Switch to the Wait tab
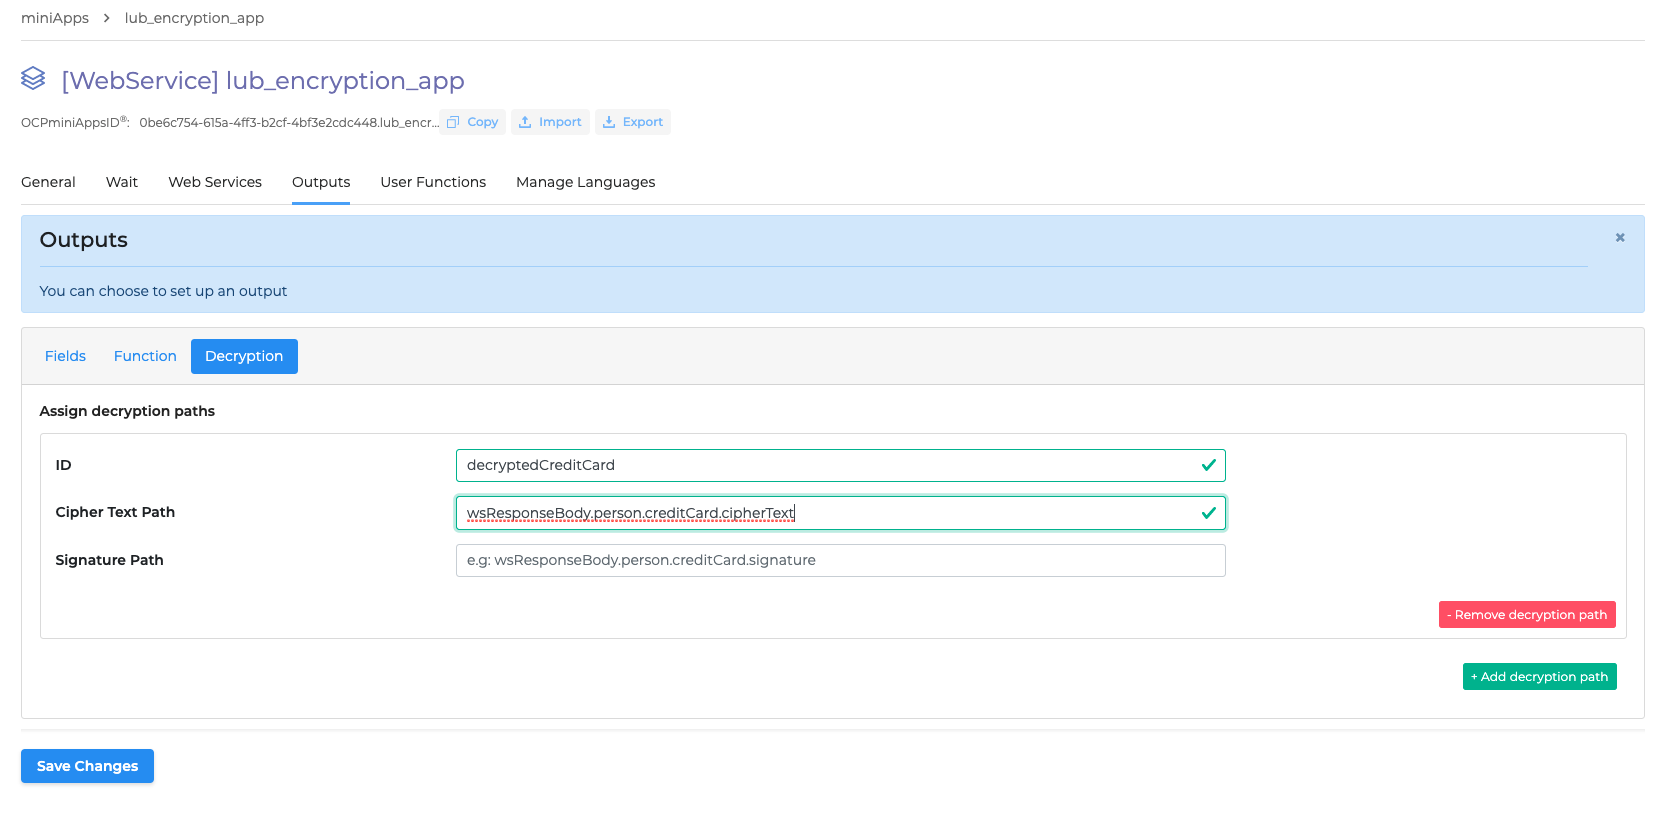 (122, 182)
